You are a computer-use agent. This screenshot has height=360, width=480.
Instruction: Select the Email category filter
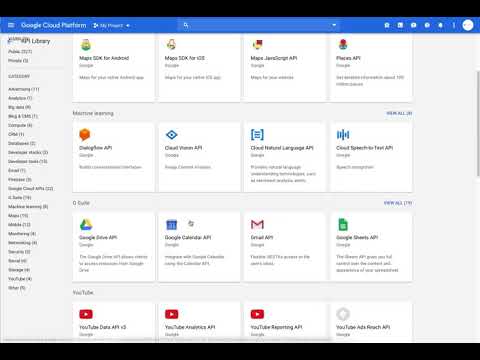(x=17, y=170)
